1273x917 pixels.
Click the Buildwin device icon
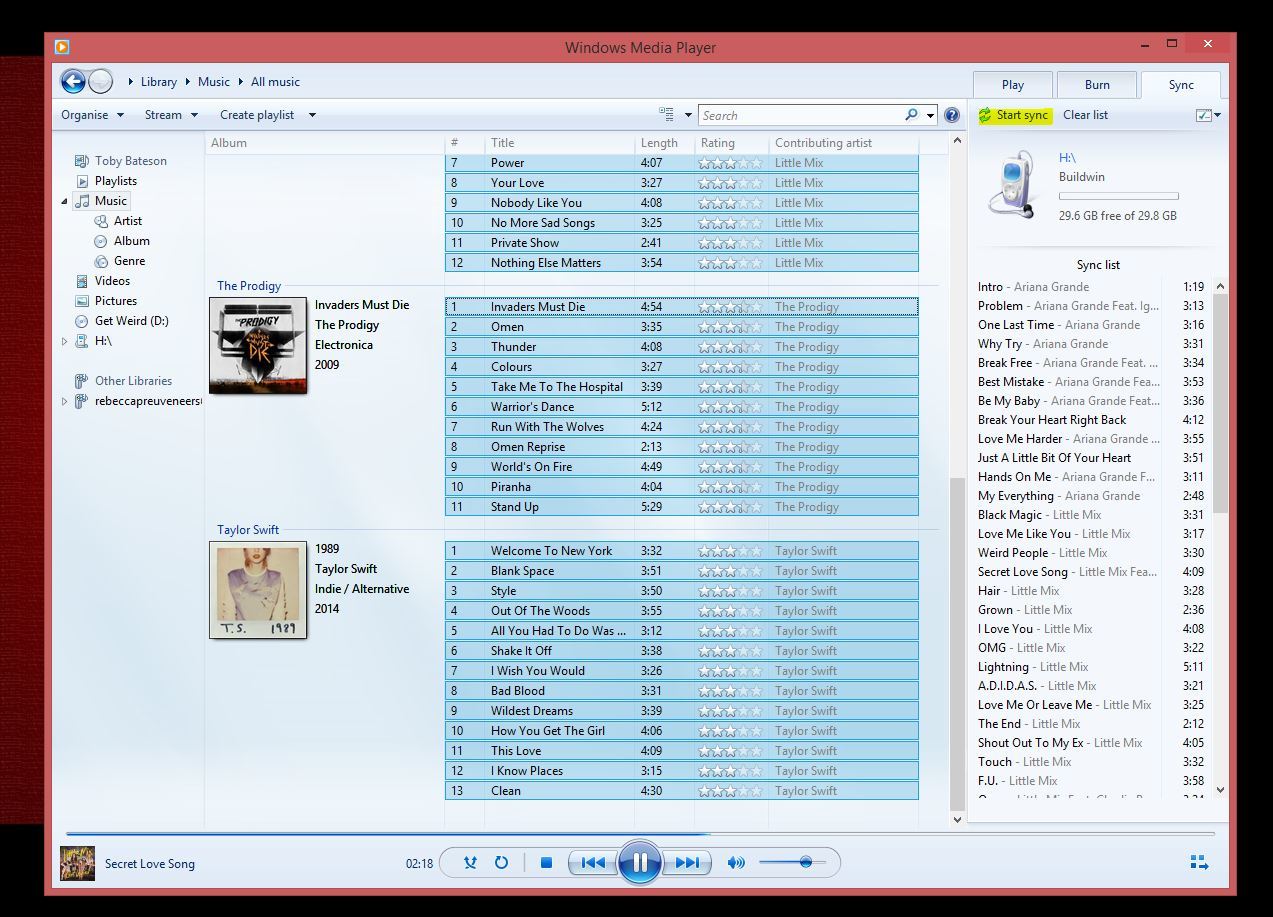coord(1013,185)
